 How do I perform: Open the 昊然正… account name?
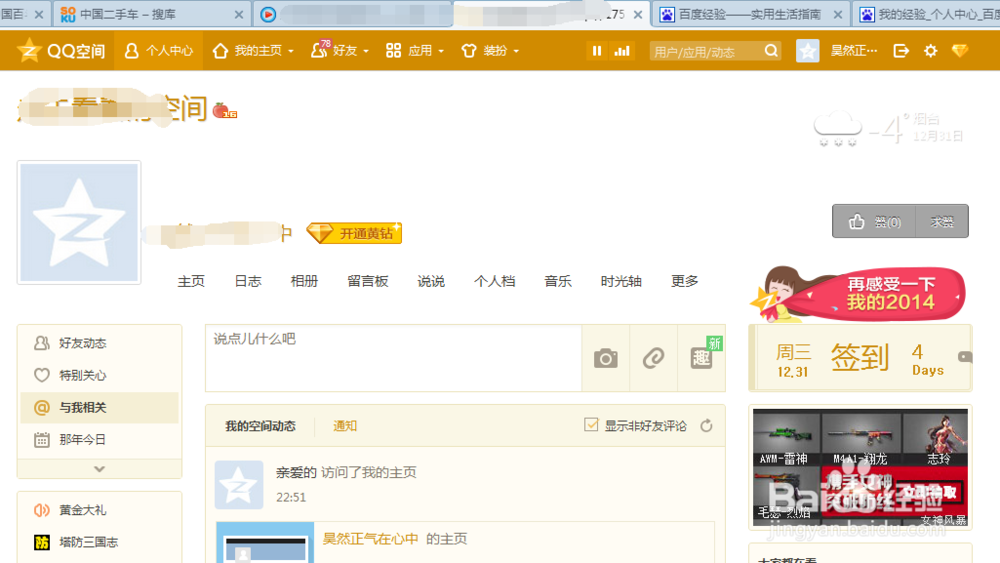[x=854, y=50]
